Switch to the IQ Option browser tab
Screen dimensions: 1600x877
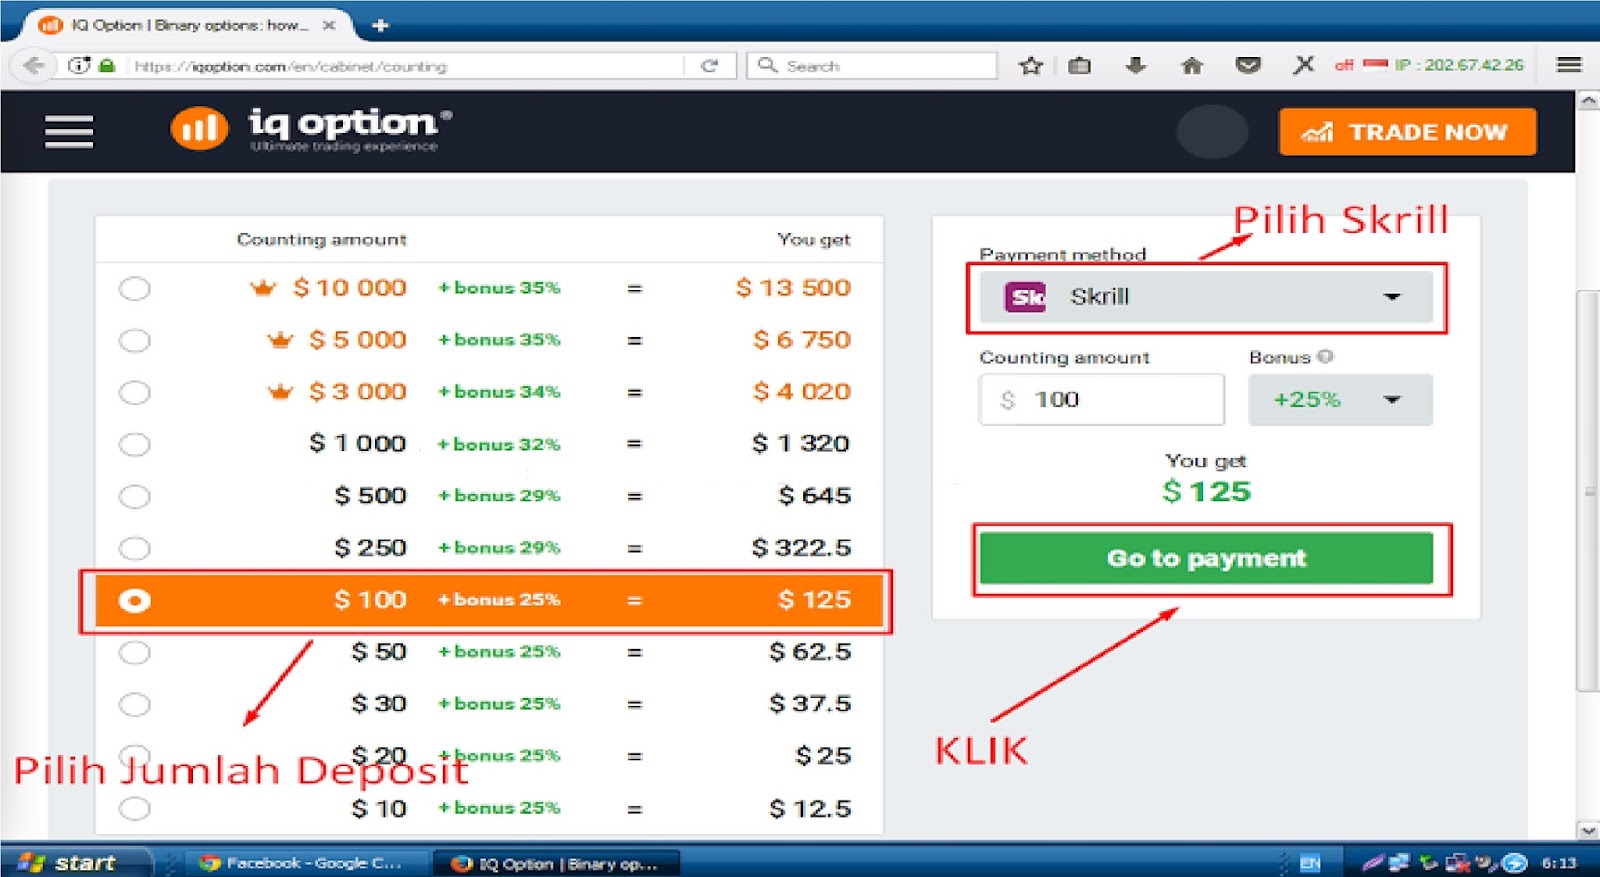[x=188, y=25]
